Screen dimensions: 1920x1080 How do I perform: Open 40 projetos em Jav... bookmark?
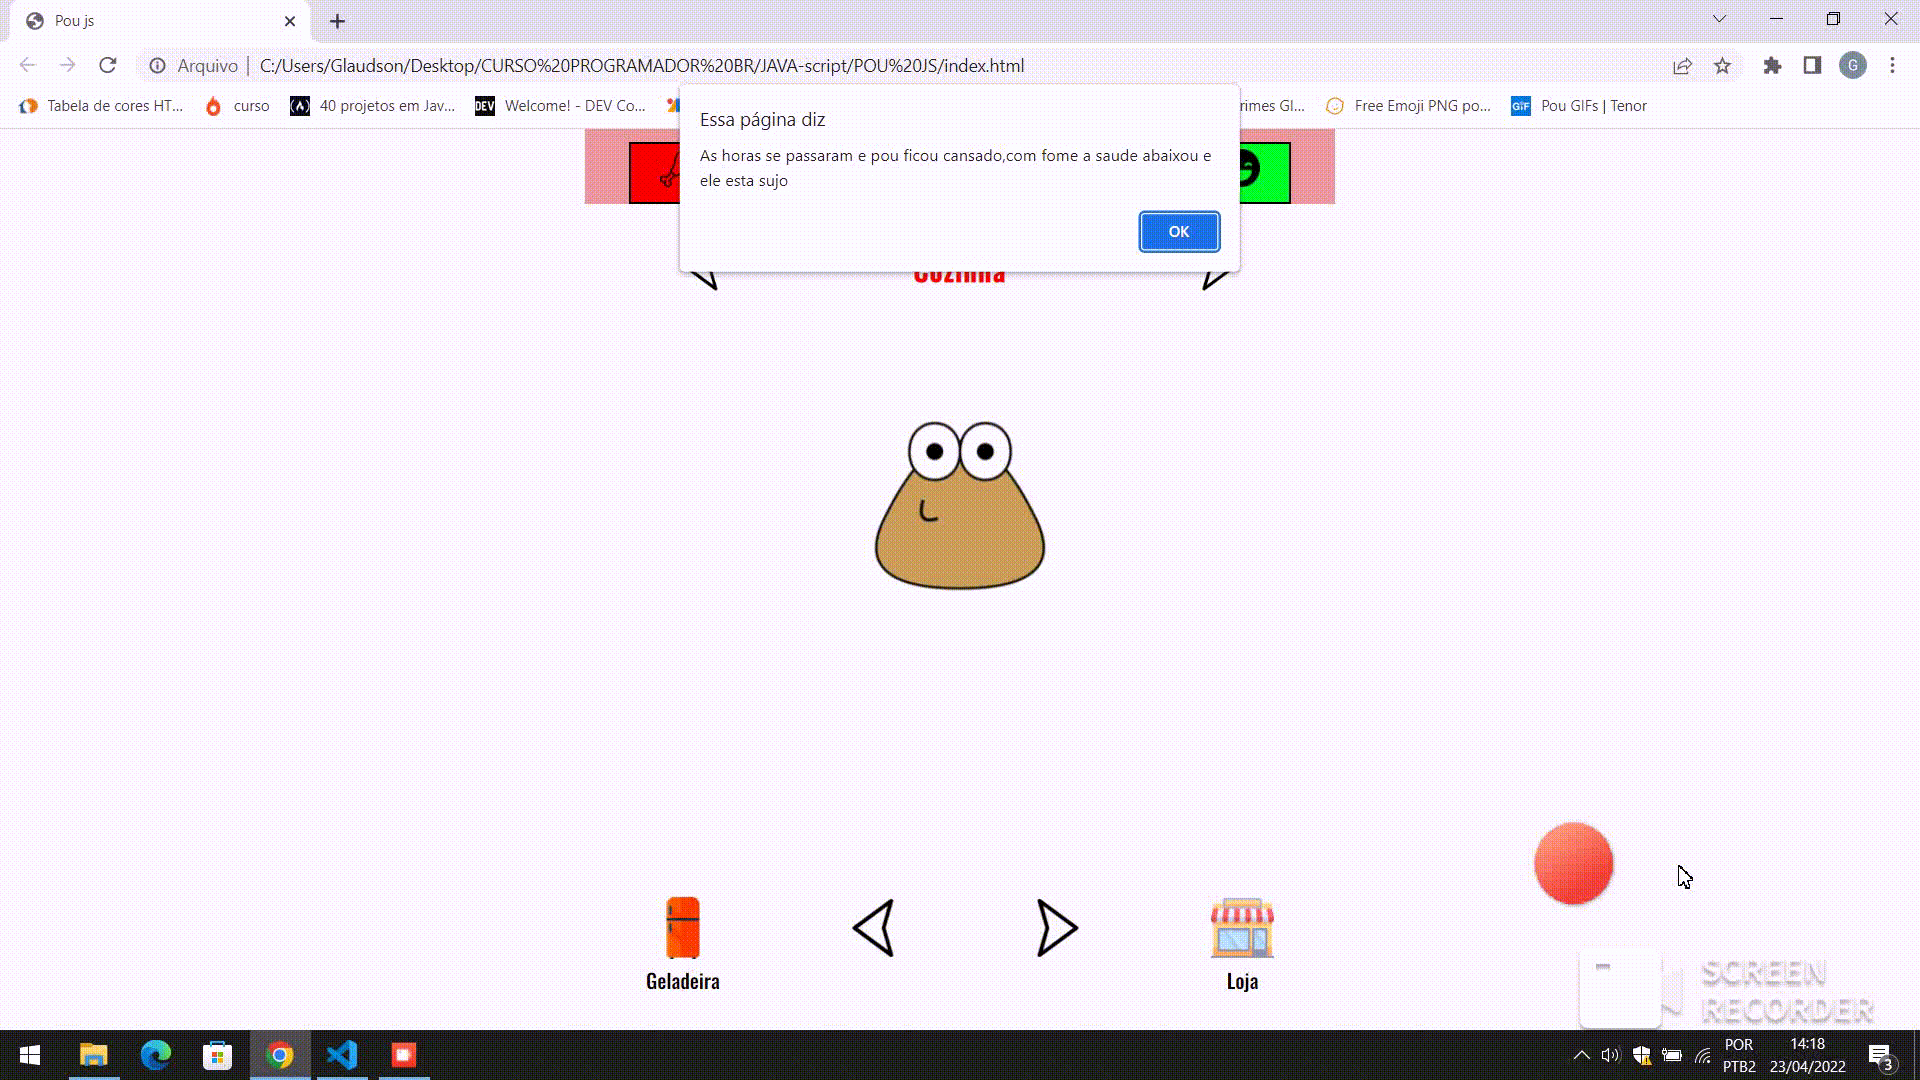click(372, 106)
